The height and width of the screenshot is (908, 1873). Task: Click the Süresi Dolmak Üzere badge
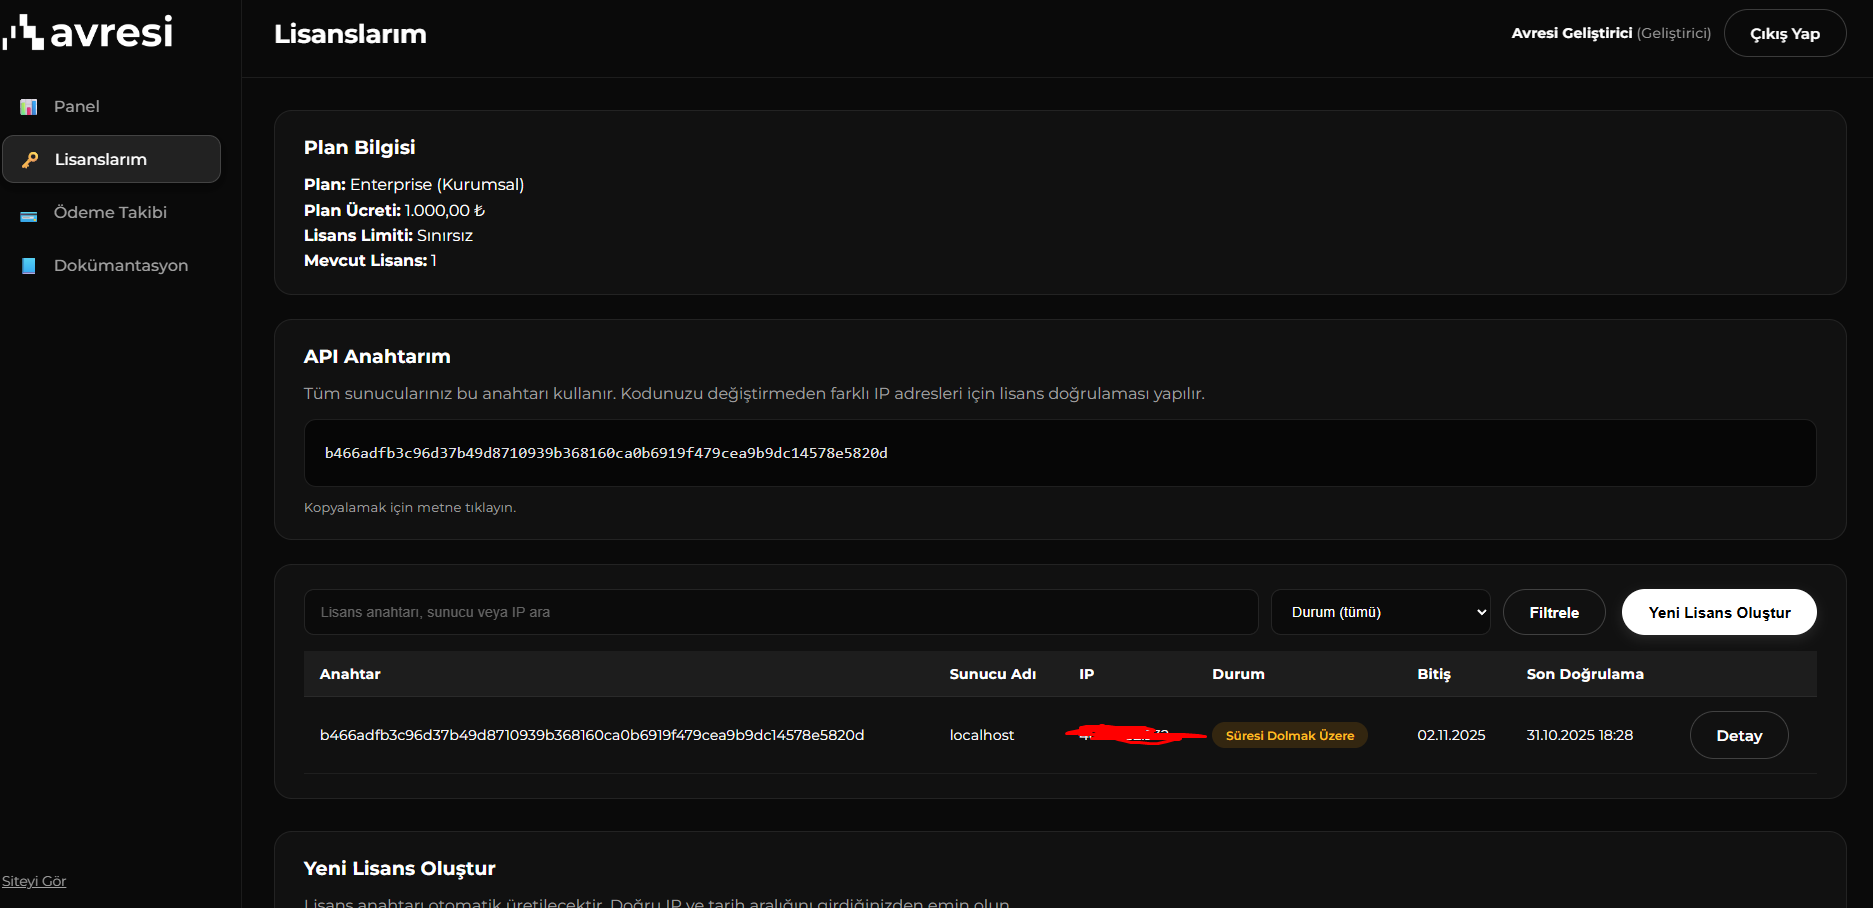[1289, 735]
